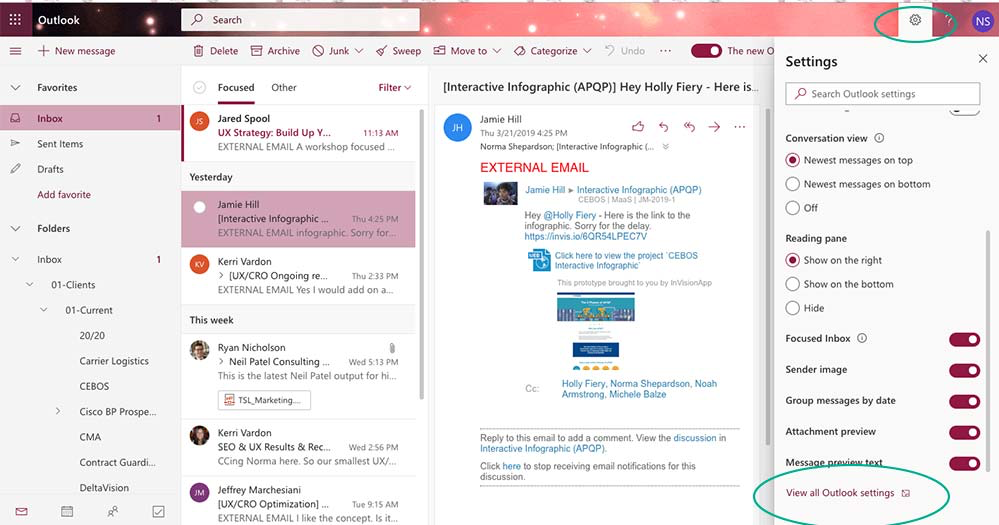Archive the selected message
This screenshot has width=999, height=525.
tap(275, 51)
